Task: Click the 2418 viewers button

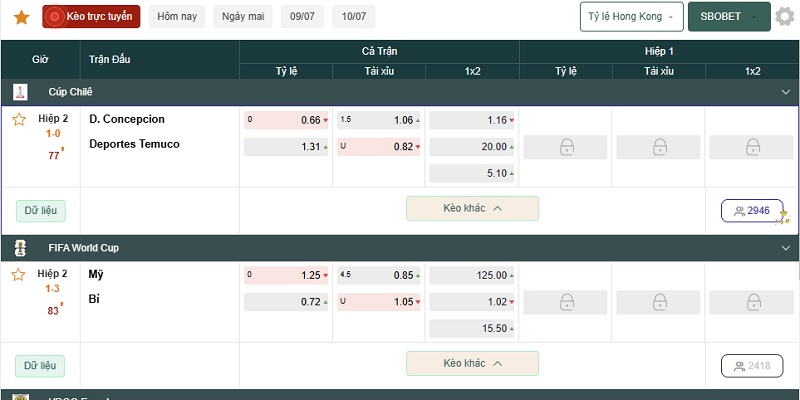Action: pos(752,366)
